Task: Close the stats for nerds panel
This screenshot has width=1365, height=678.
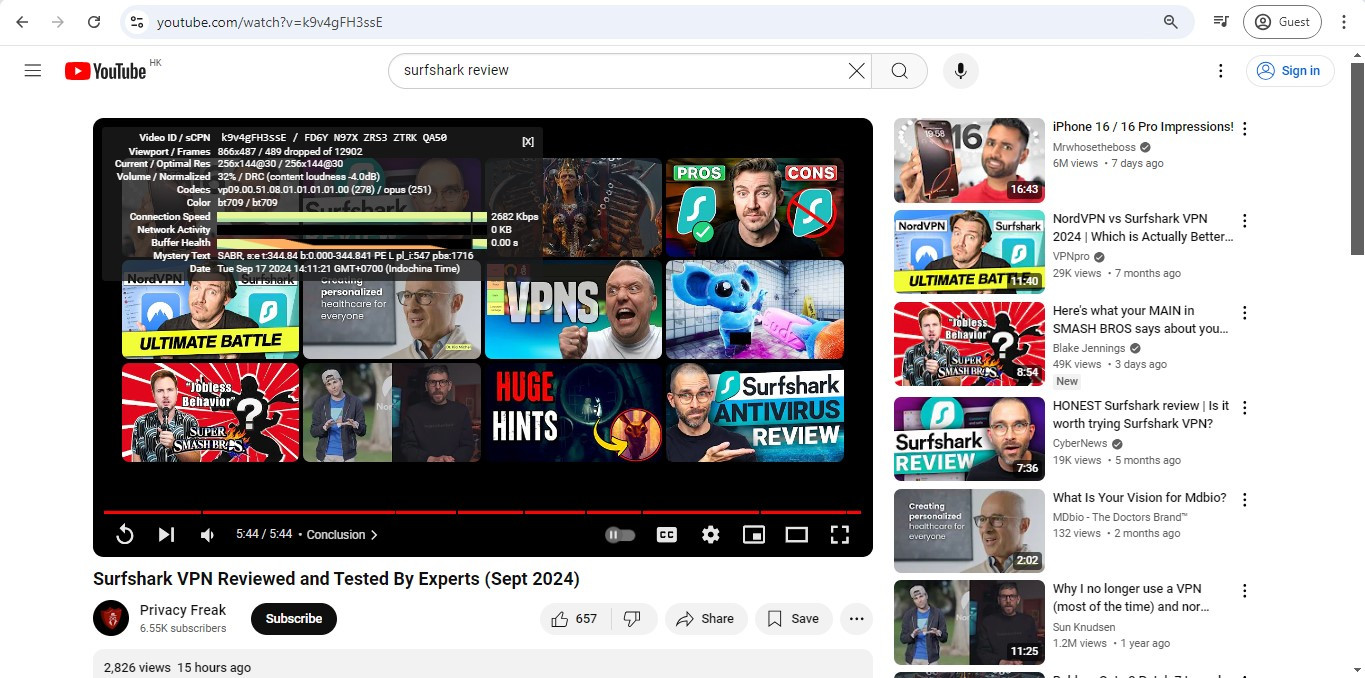Action: (528, 141)
